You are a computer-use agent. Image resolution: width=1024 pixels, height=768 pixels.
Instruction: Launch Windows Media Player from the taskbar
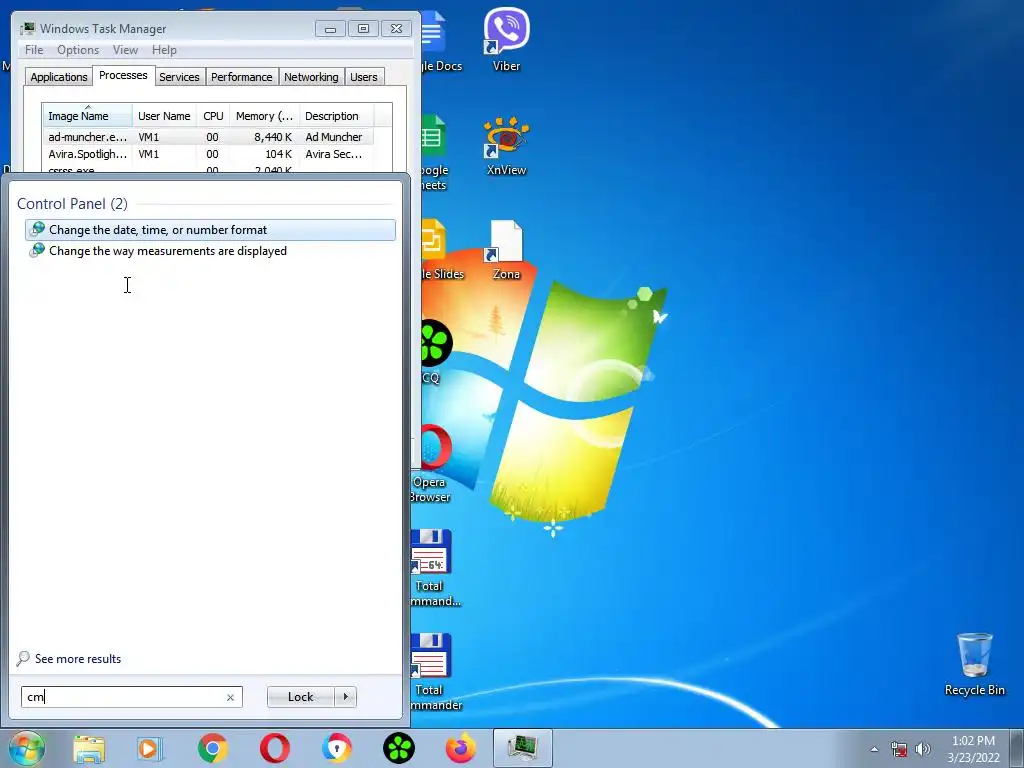tap(150, 748)
